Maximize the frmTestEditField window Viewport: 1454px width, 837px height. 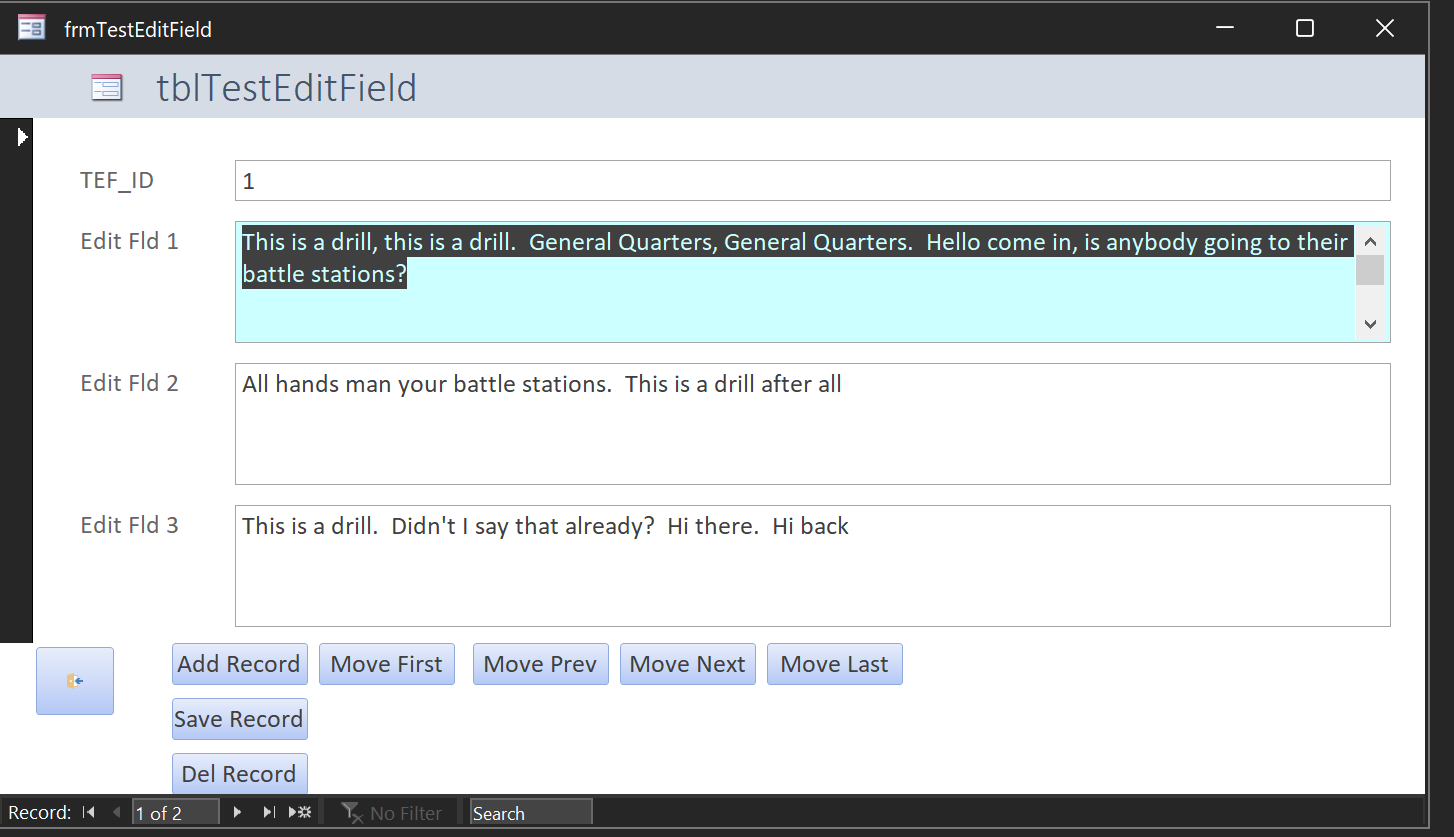[1305, 28]
